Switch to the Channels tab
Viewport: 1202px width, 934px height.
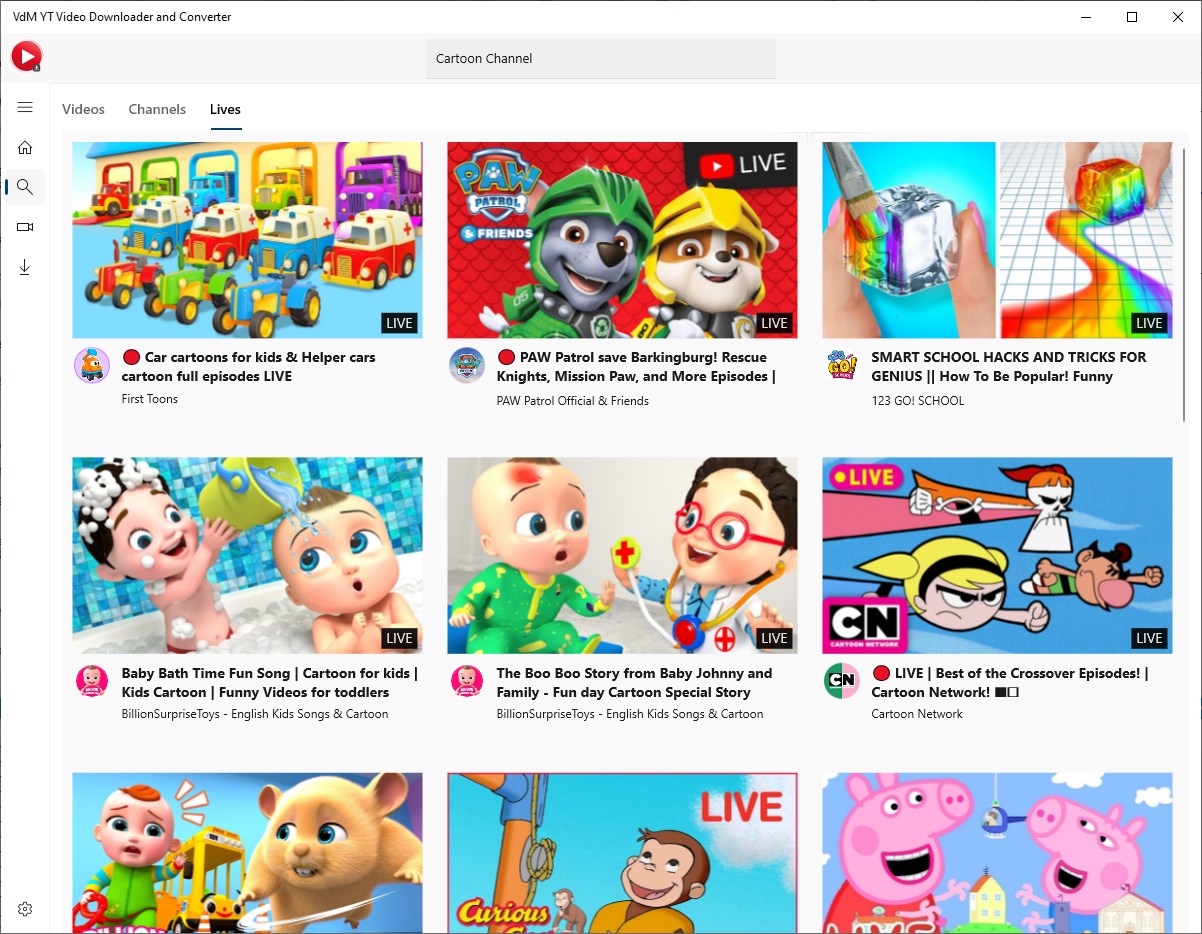[x=157, y=109]
